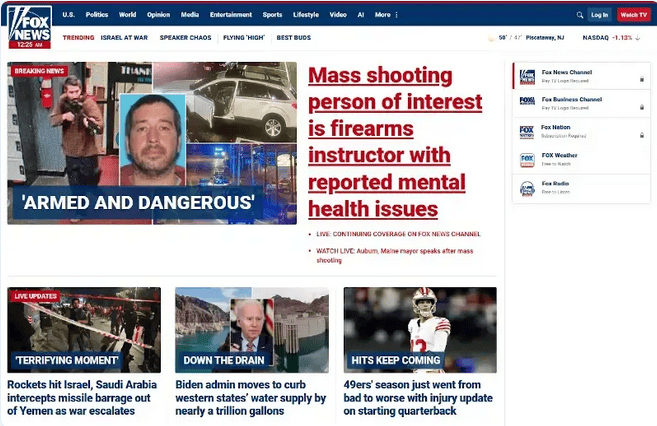Screen dimensions: 657x426
Task: Click the Watch TV button
Action: pyautogui.click(x=634, y=15)
